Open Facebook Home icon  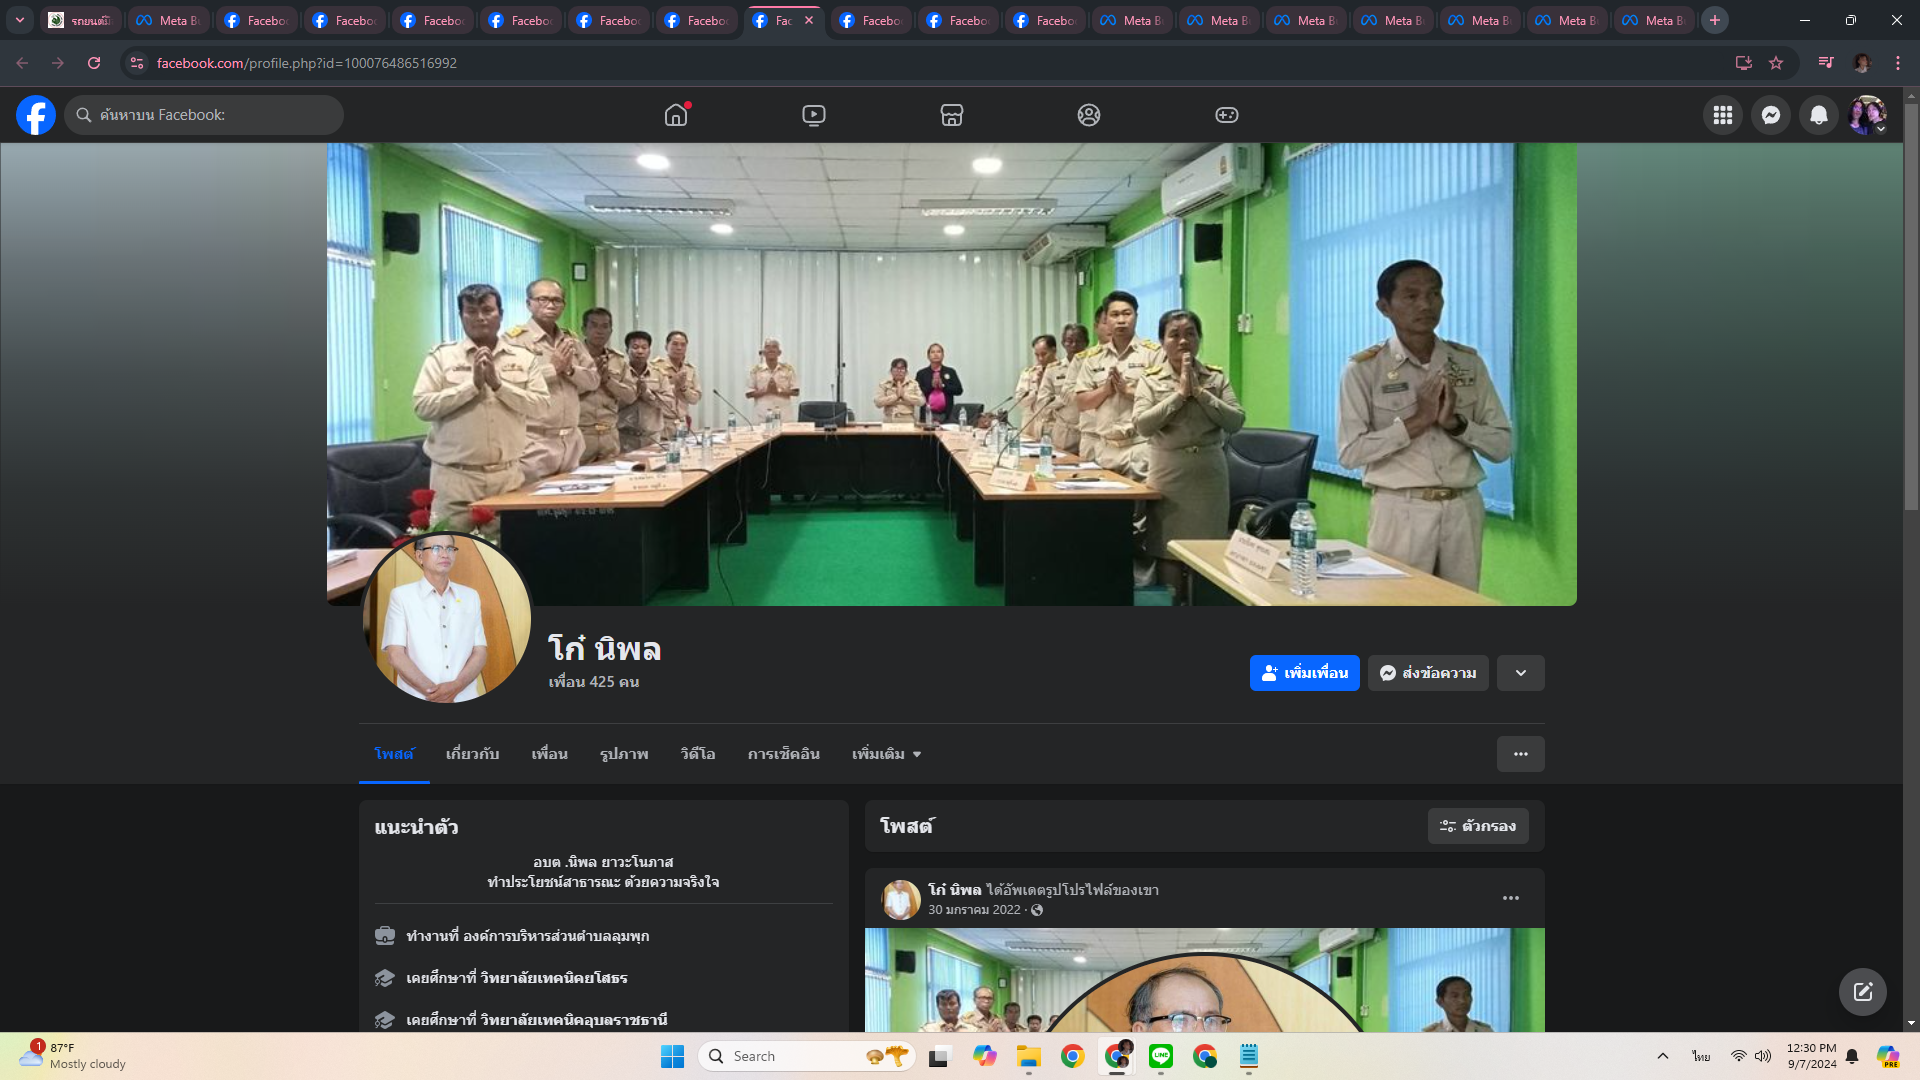pyautogui.click(x=676, y=115)
